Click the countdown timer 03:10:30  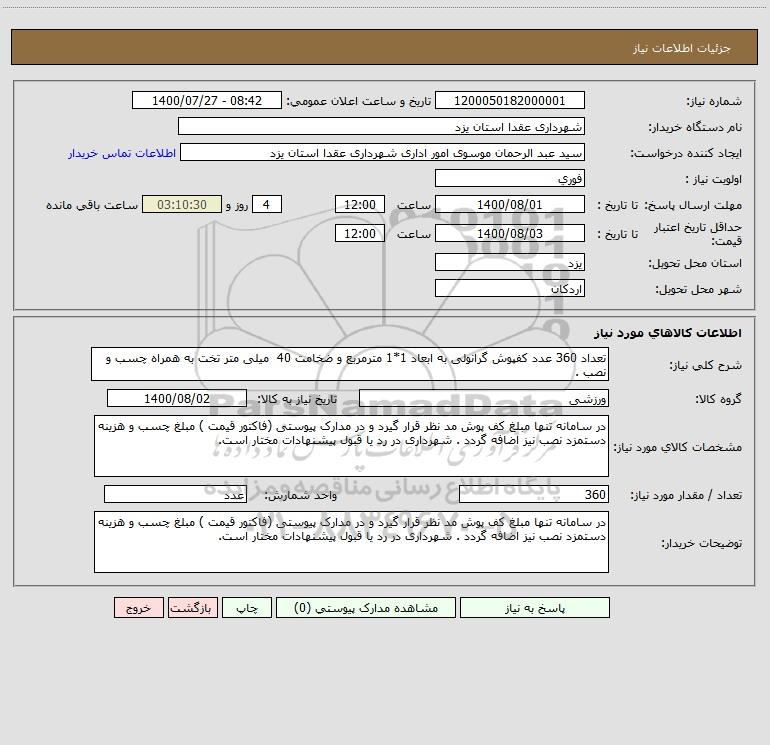coord(182,204)
